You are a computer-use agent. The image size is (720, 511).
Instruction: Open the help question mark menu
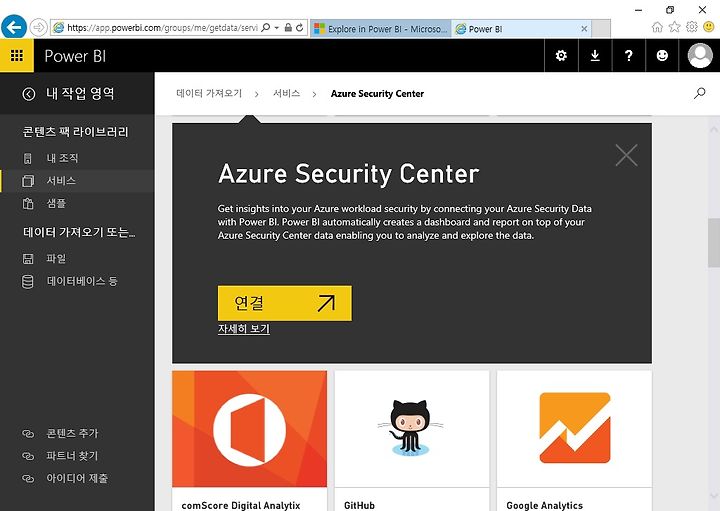tap(629, 56)
